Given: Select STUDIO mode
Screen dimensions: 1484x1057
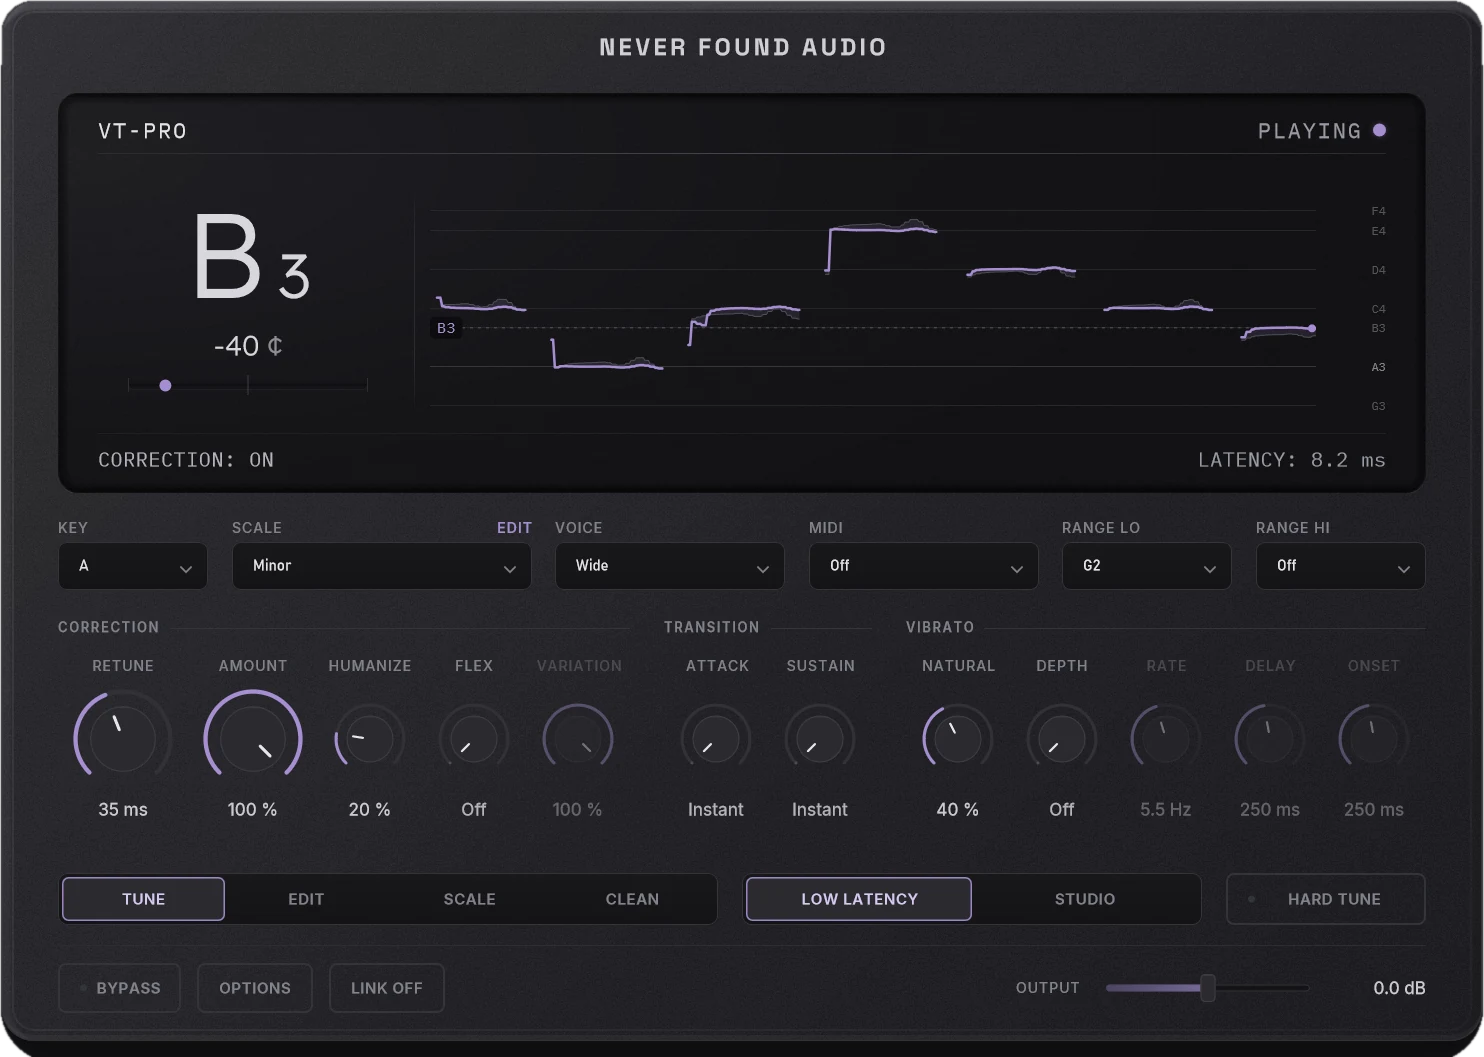Looking at the screenshot, I should tap(1085, 899).
